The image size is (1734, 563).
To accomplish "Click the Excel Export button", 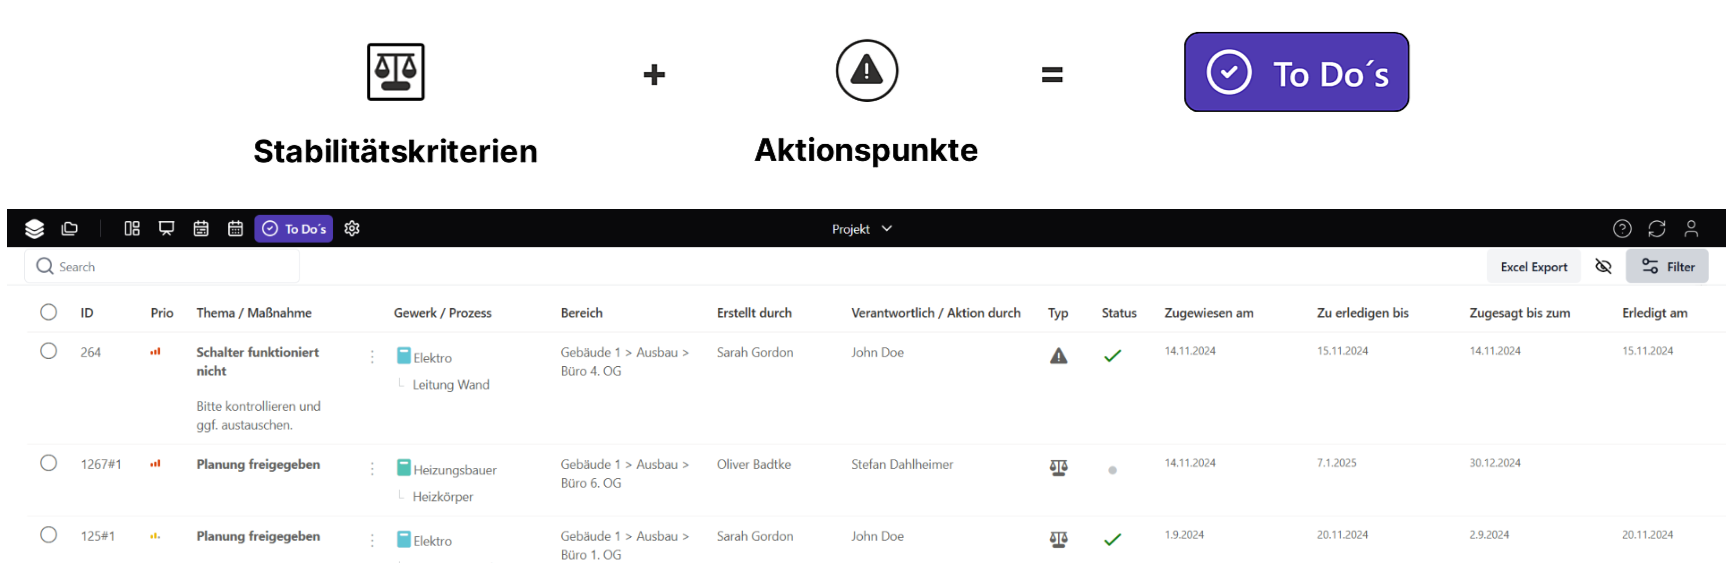I will pyautogui.click(x=1533, y=267).
